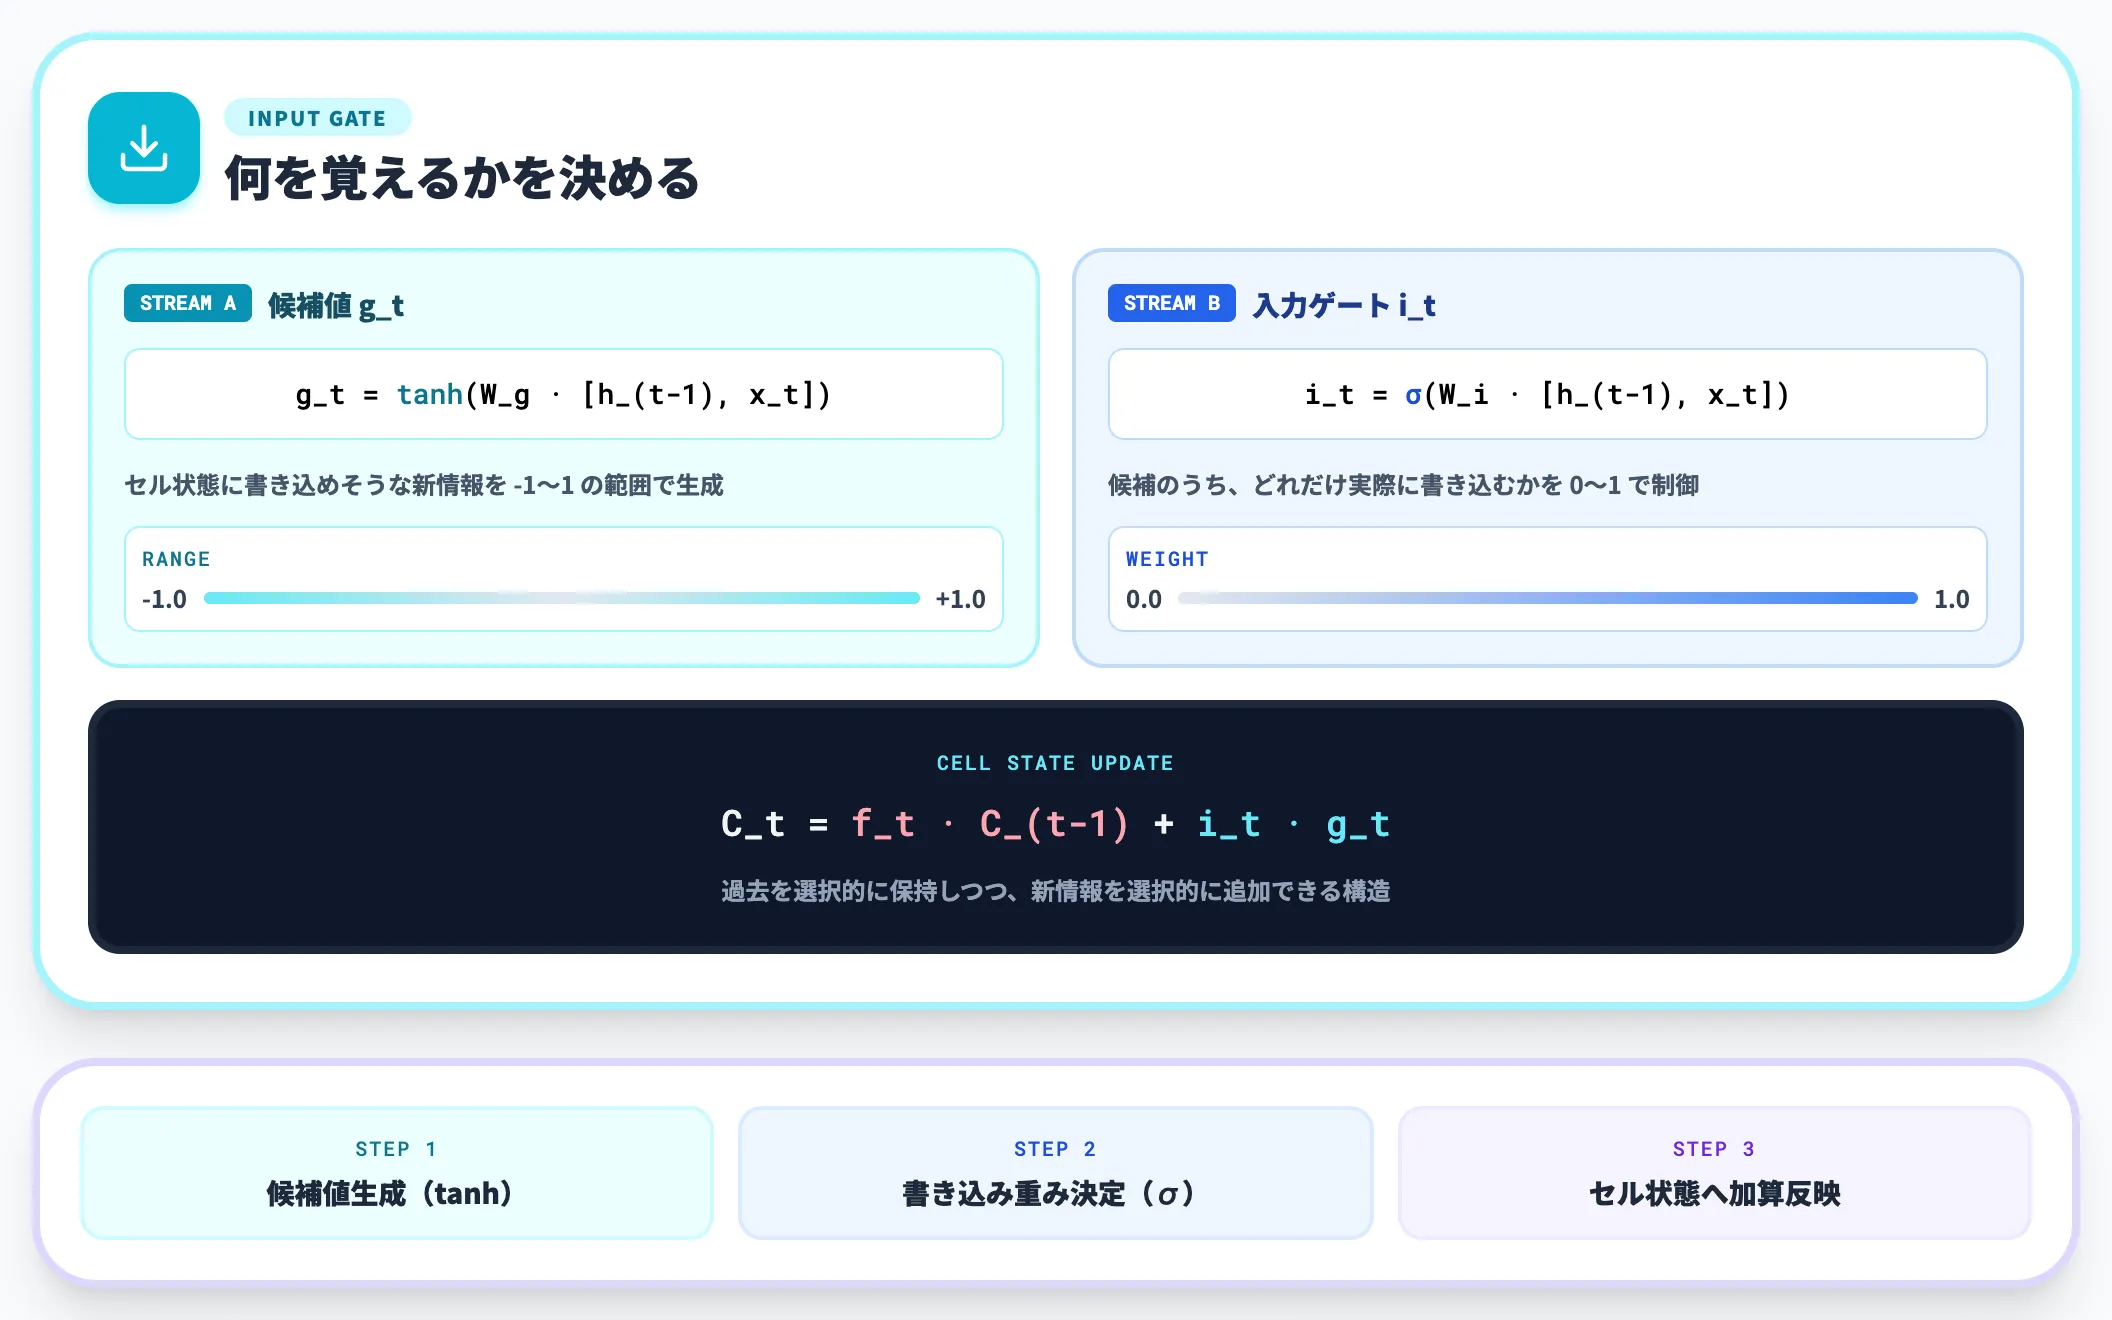2112x1320 pixels.
Task: Click the C_t cell state equation
Action: 1055,824
